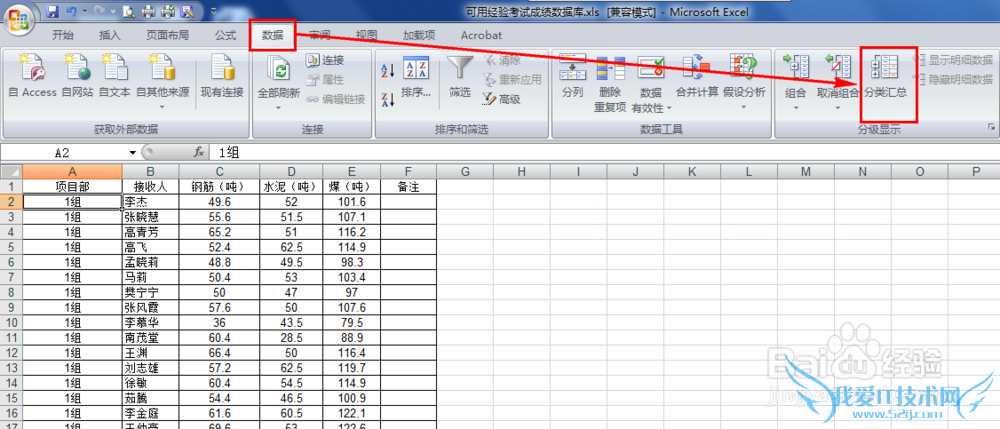
Task: Click the 属性 properties item
Action: coord(325,80)
